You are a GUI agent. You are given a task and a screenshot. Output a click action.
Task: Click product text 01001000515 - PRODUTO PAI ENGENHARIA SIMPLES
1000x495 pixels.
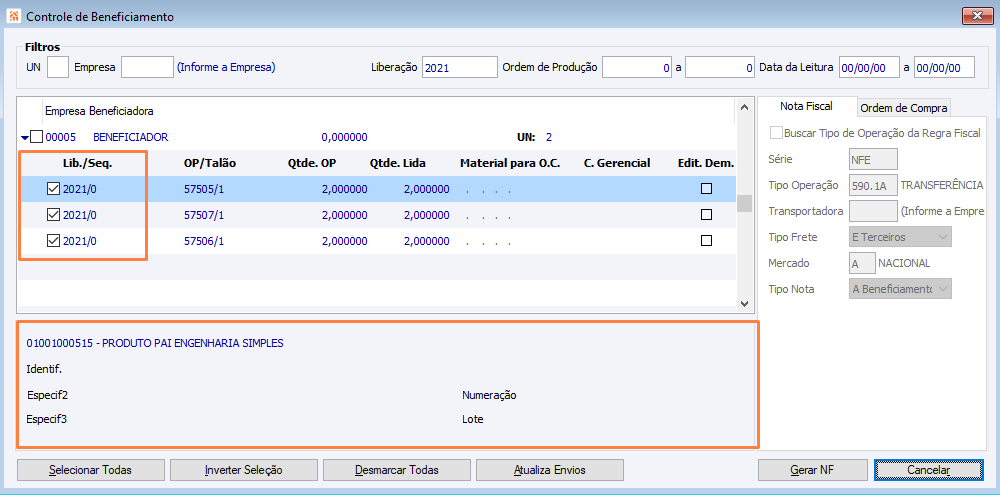pyautogui.click(x=155, y=343)
